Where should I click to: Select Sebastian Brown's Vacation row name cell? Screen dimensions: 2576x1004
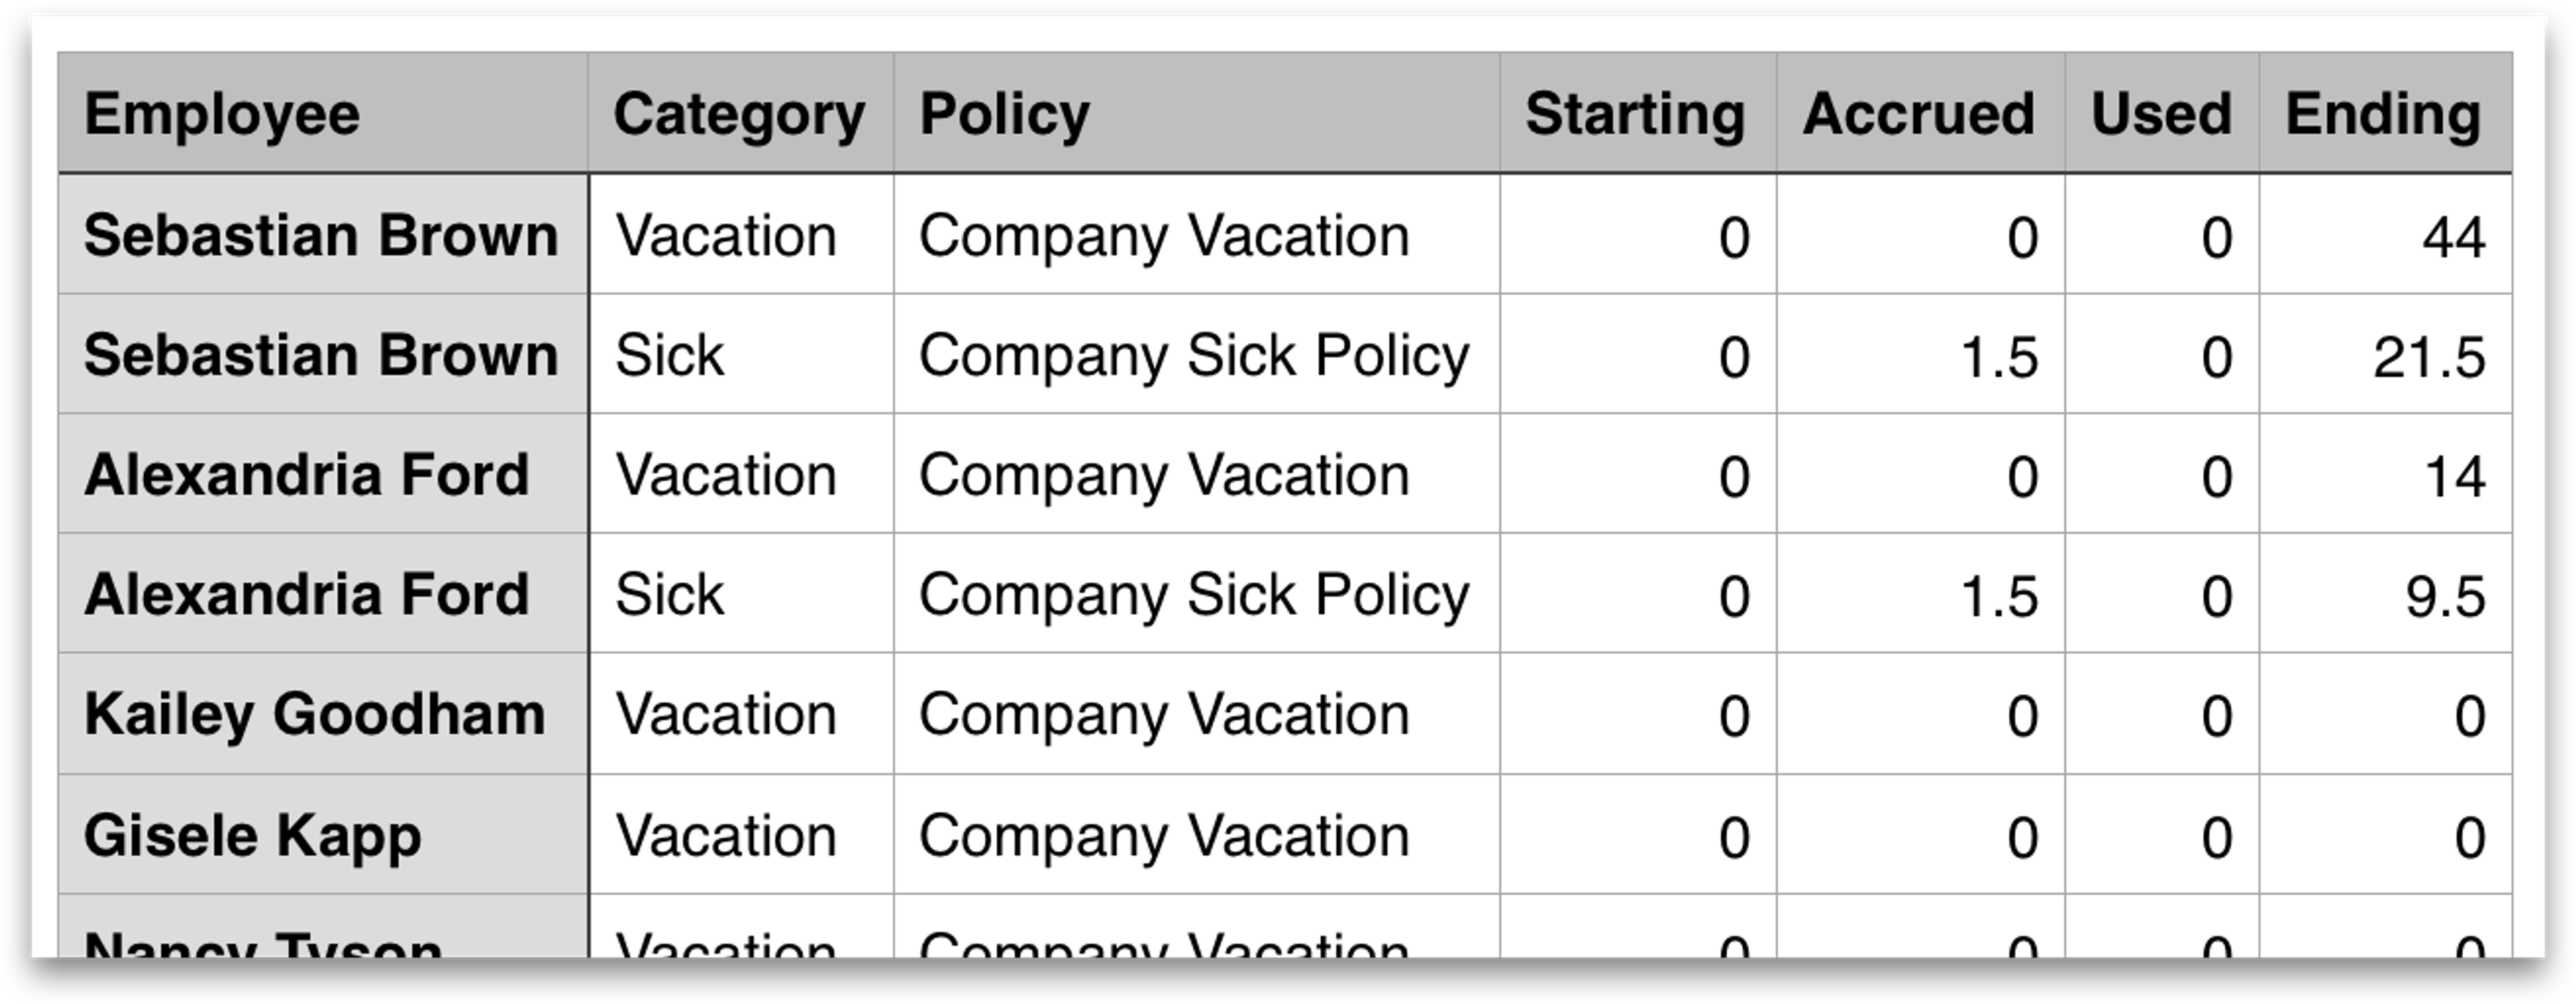323,234
